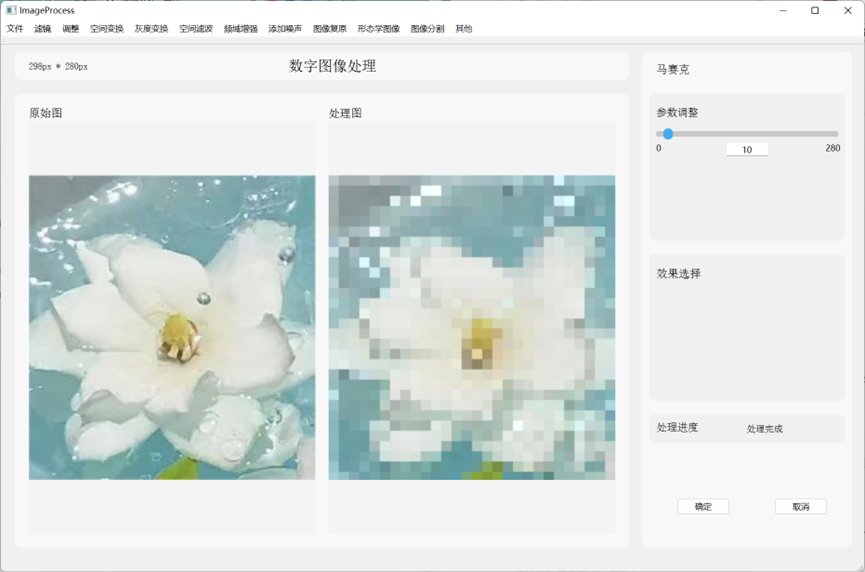
Task: Open the 调整 menu
Action: click(71, 29)
